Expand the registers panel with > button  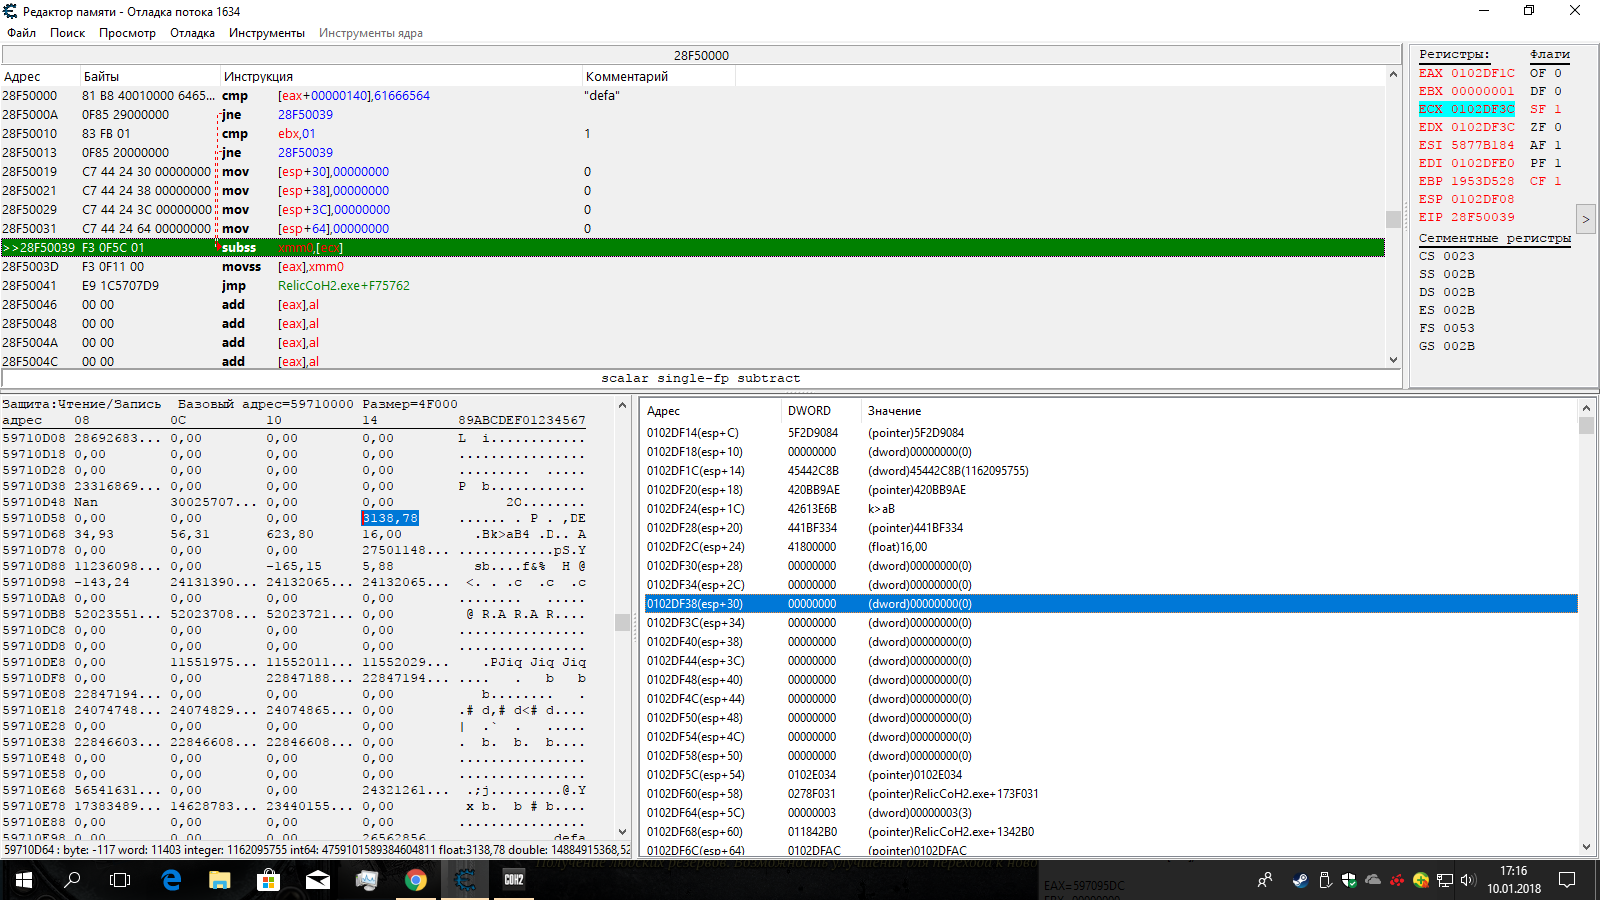coord(1585,218)
